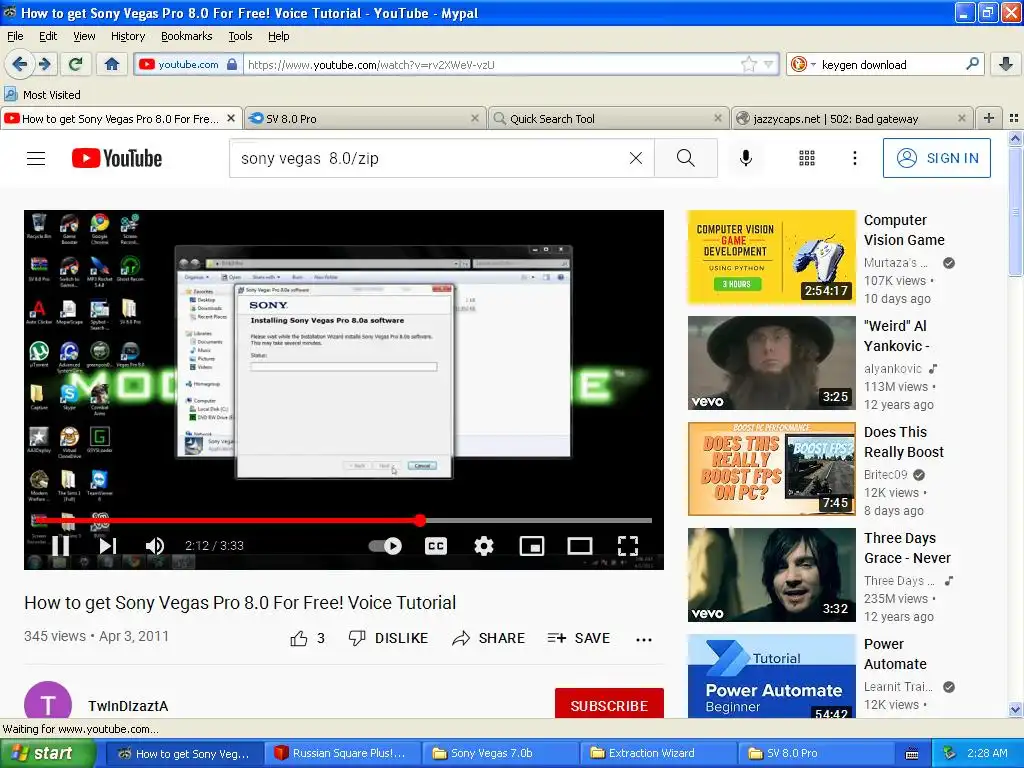This screenshot has height=768, width=1024.
Task: Skip to the next video
Action: (108, 546)
